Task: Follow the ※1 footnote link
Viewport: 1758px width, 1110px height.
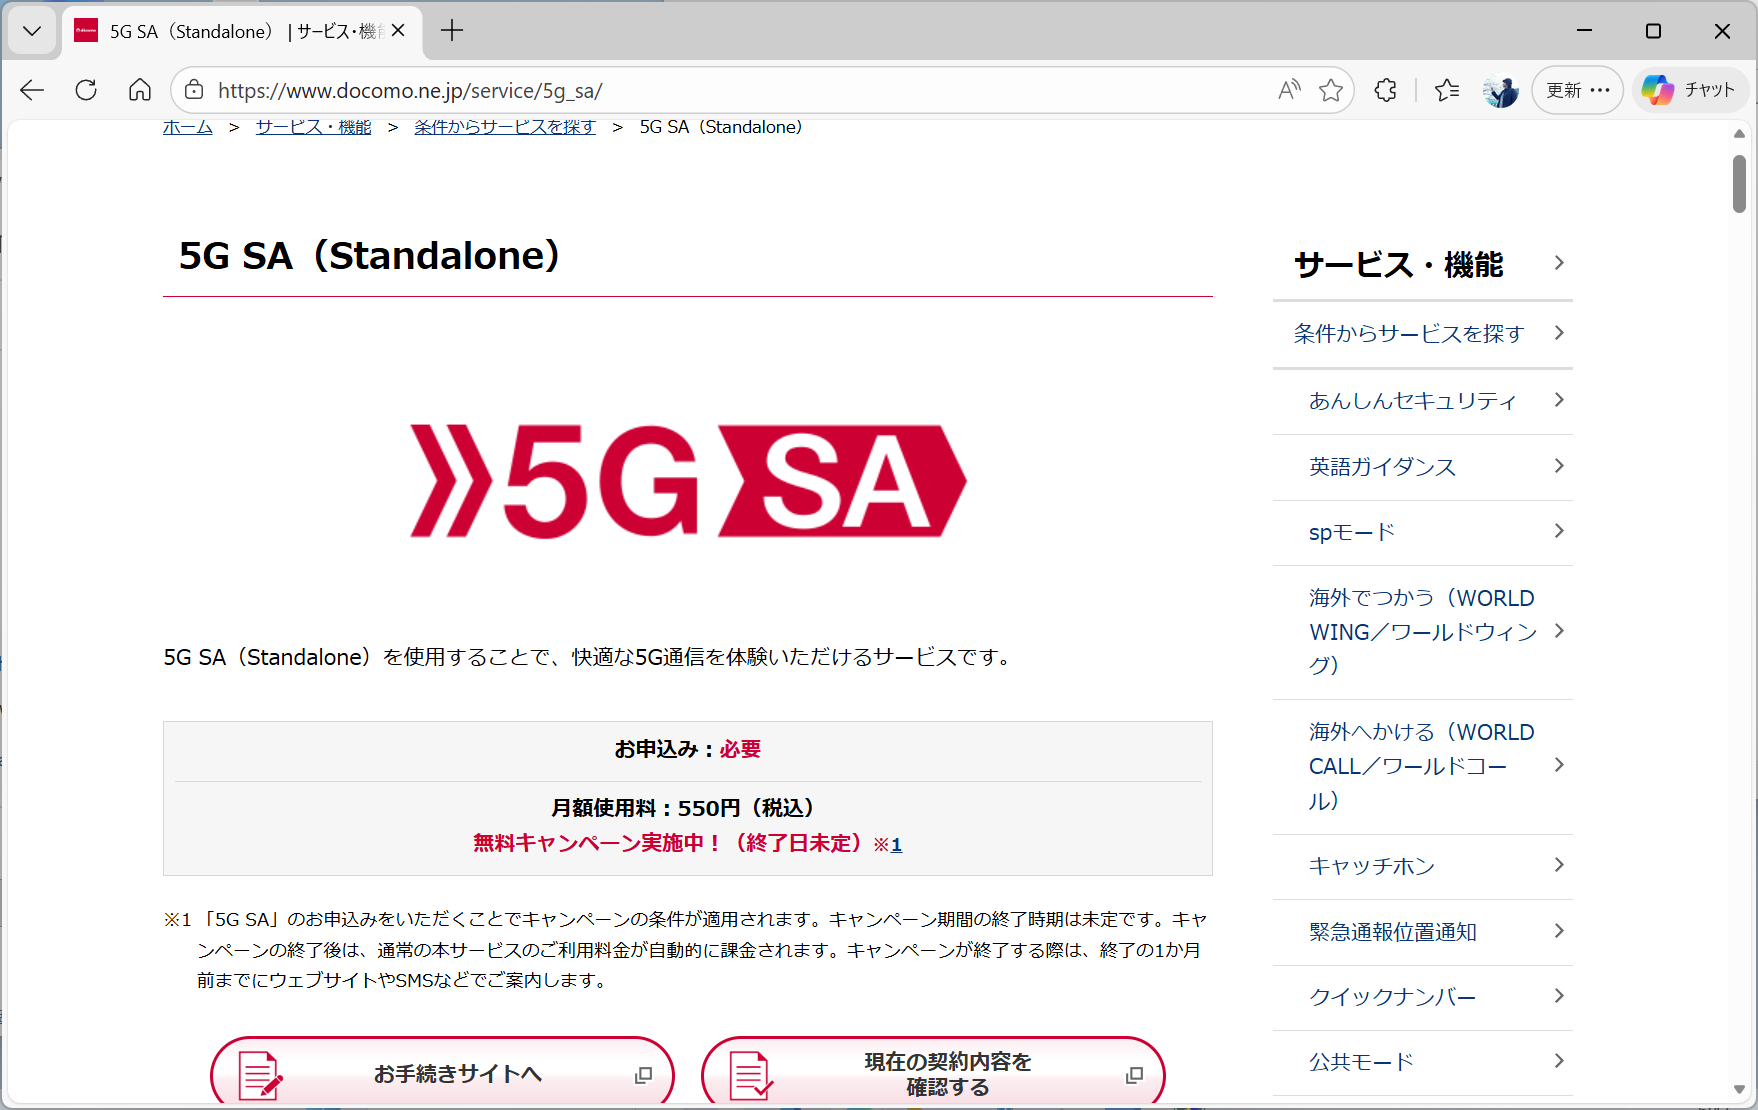Action: tap(896, 845)
